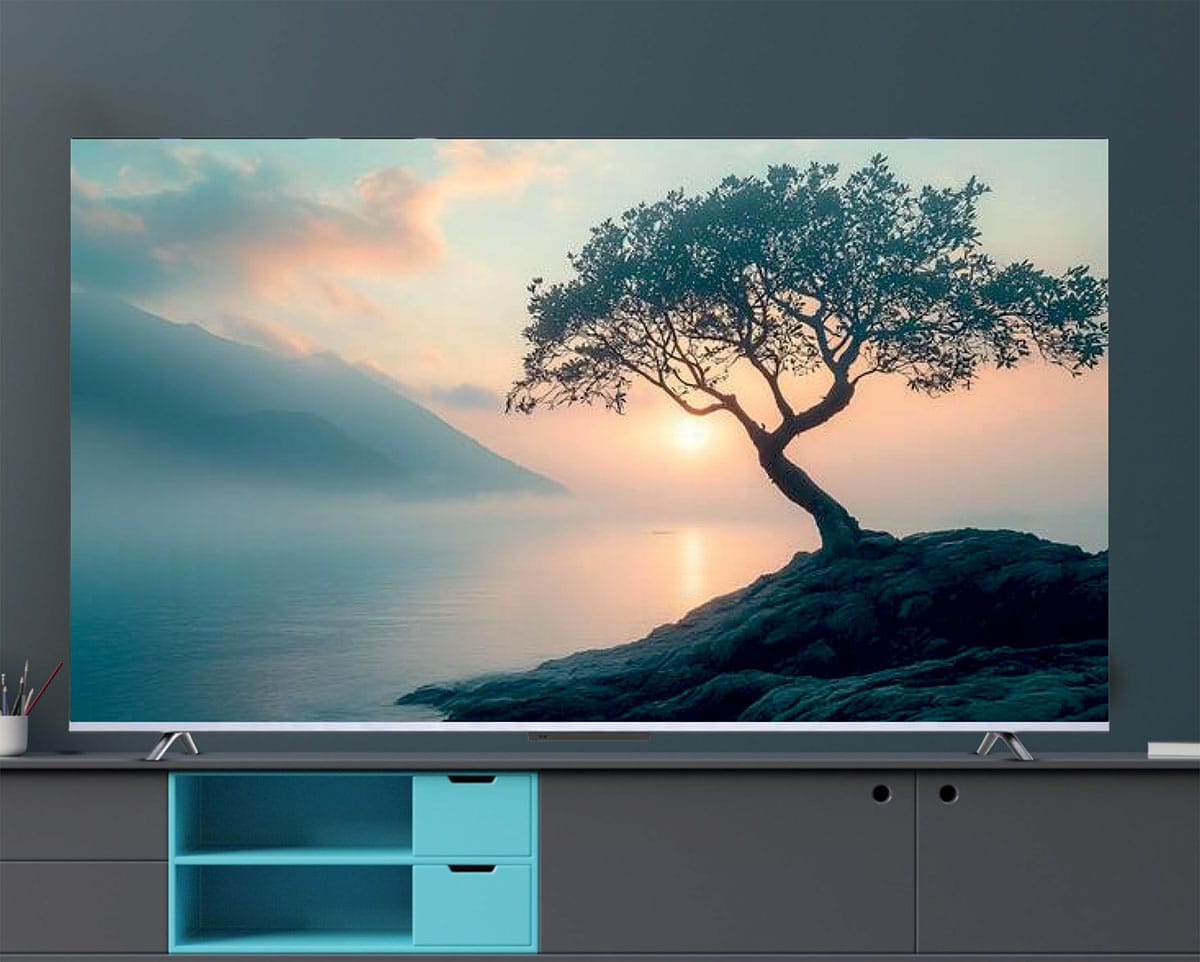Select the right TV stand leg
Image resolution: width=1200 pixels, height=962 pixels.
click(x=1004, y=745)
